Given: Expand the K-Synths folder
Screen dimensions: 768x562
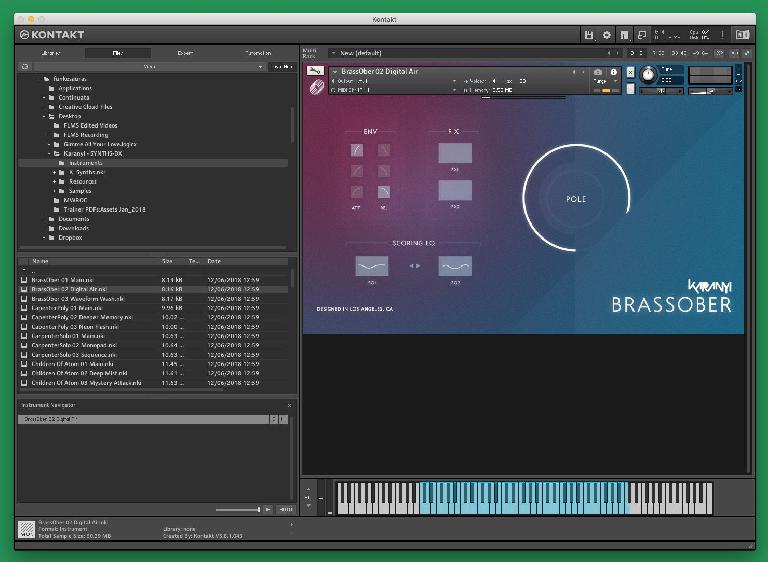Looking at the screenshot, I should (x=54, y=172).
